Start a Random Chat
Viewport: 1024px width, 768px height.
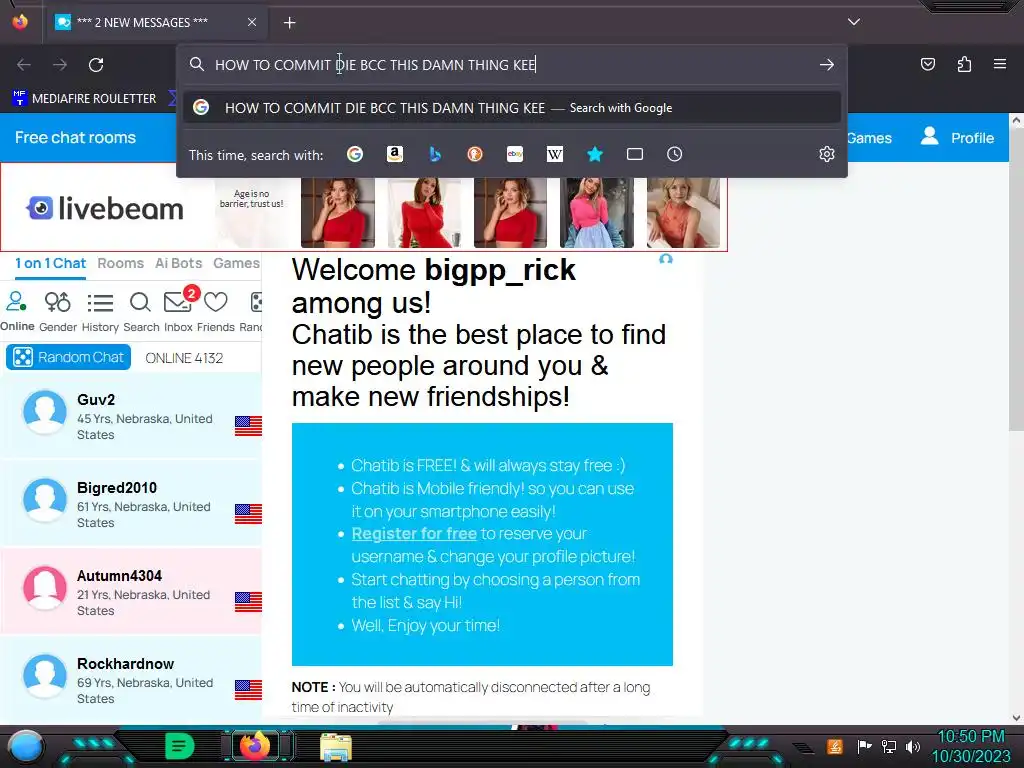pos(69,357)
